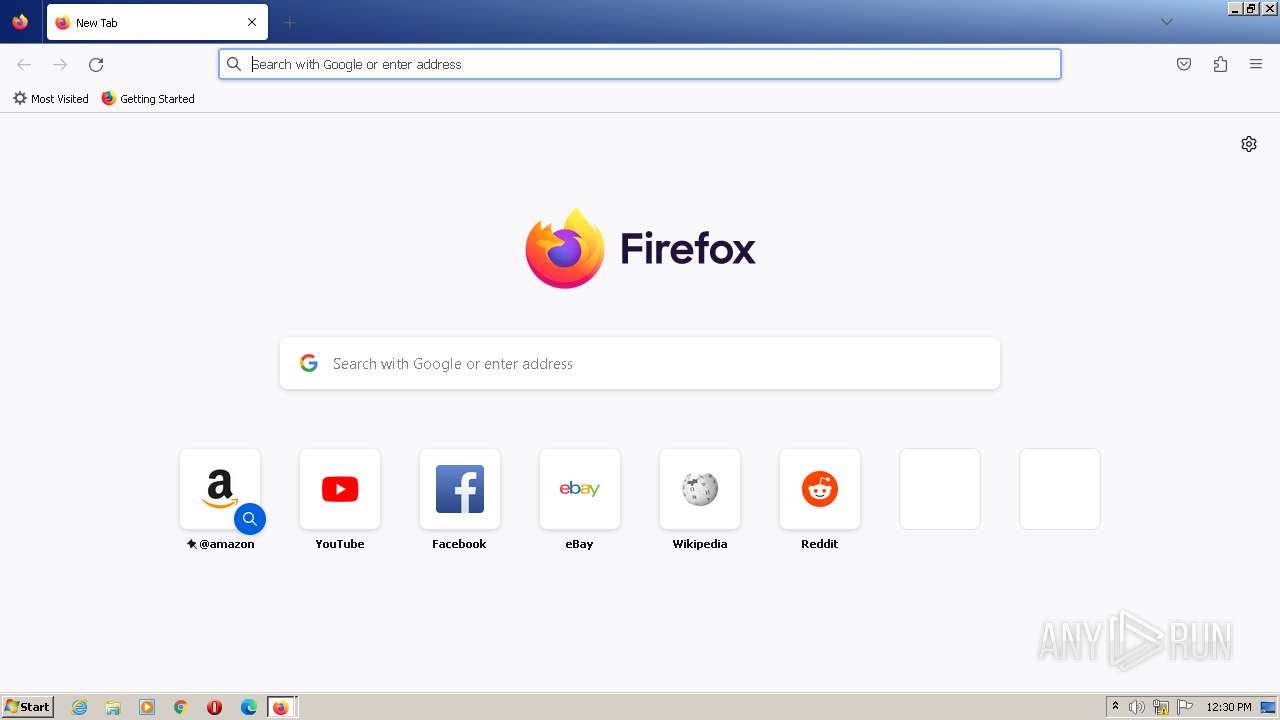Screen dimensions: 1280x720
Task: Focus the address bar search field
Action: [640, 64]
